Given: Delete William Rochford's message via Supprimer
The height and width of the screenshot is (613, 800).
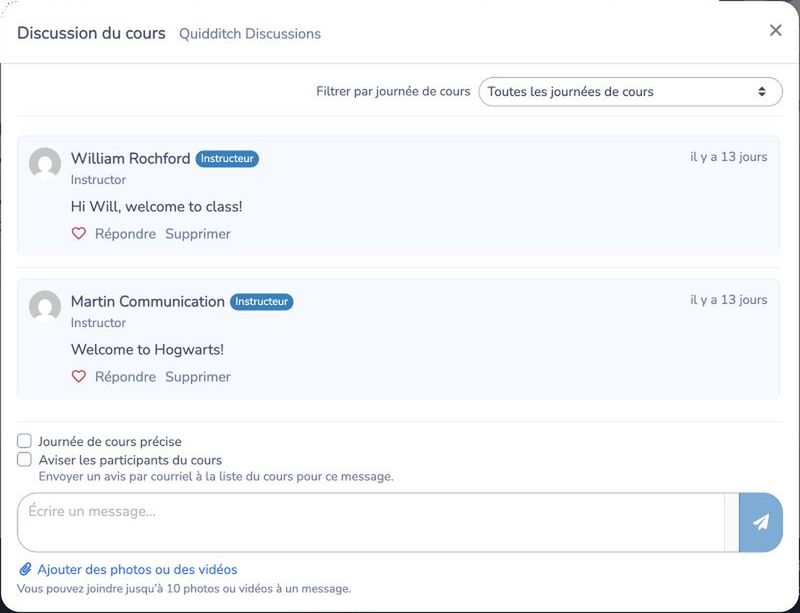Looking at the screenshot, I should tap(198, 234).
